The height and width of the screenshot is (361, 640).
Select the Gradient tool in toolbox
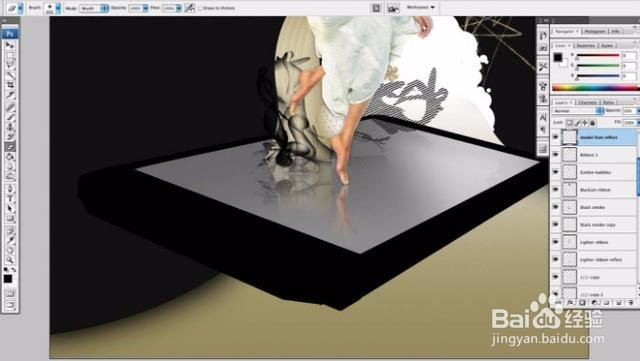point(10,156)
